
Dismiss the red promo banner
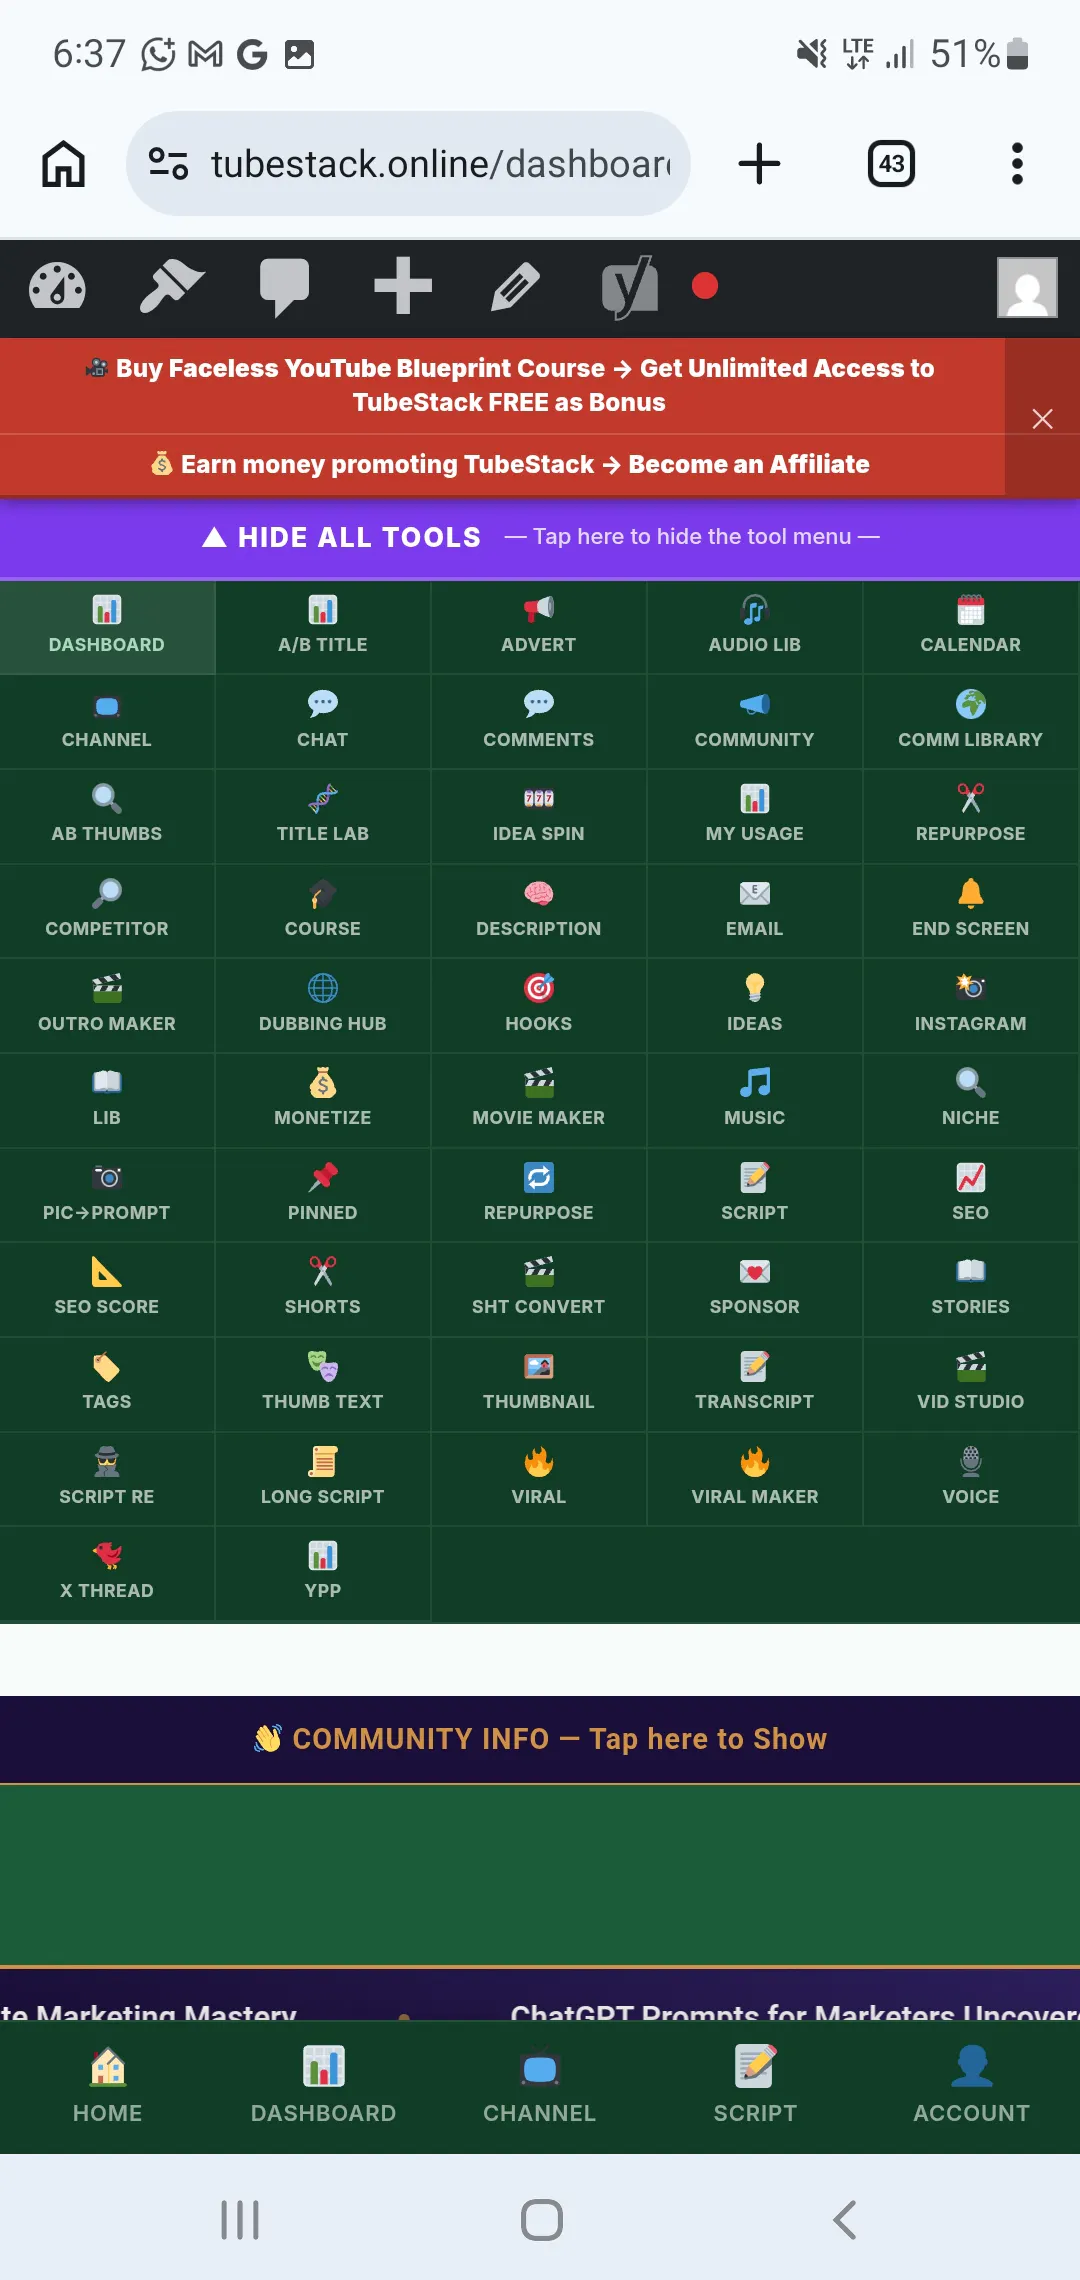point(1042,419)
